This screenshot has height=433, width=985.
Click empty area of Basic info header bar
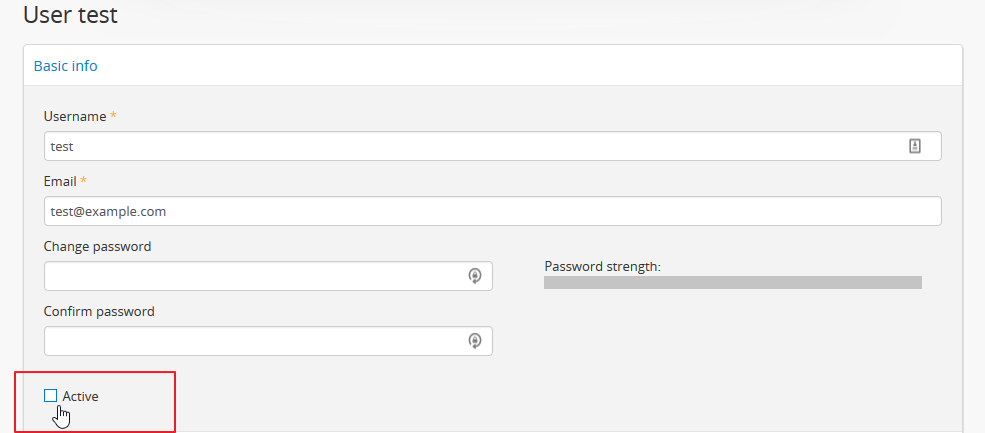(x=530, y=66)
